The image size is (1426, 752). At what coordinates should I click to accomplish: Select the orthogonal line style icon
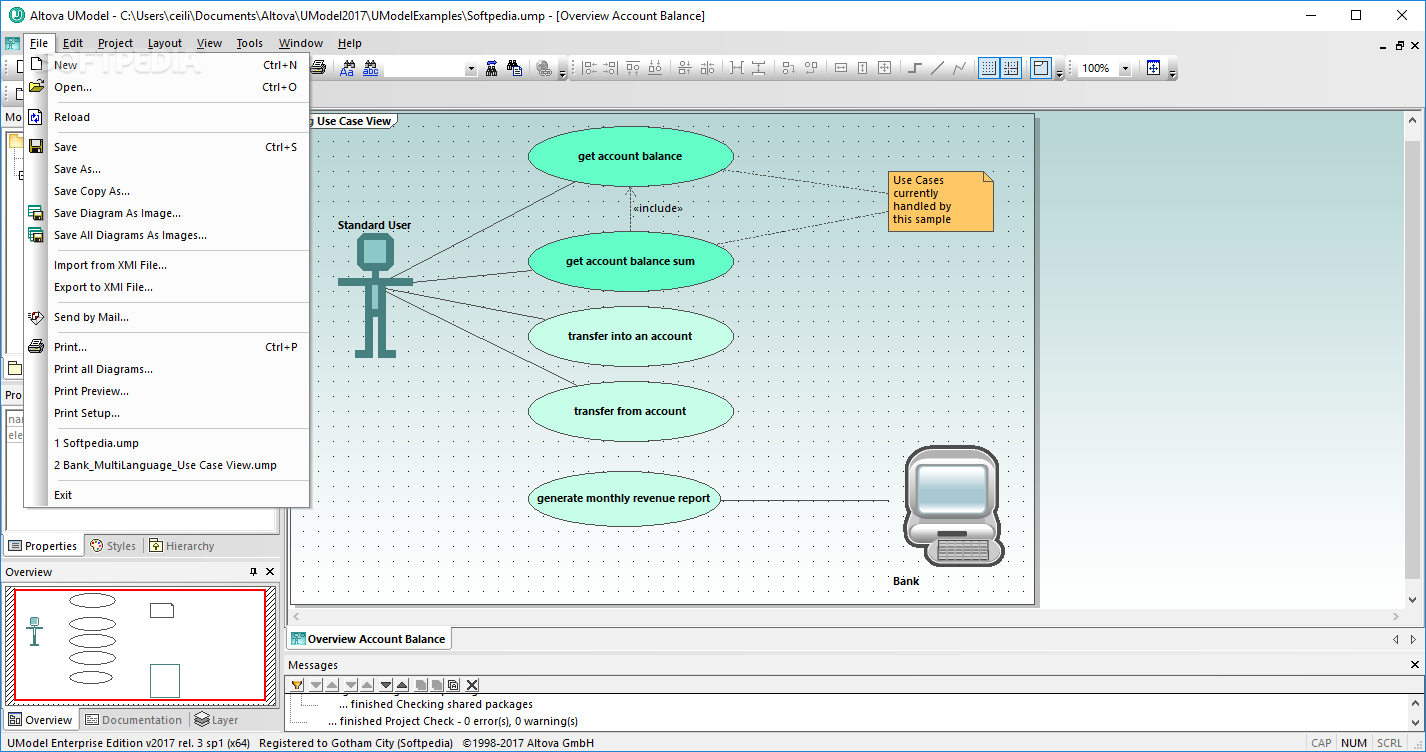pos(914,68)
